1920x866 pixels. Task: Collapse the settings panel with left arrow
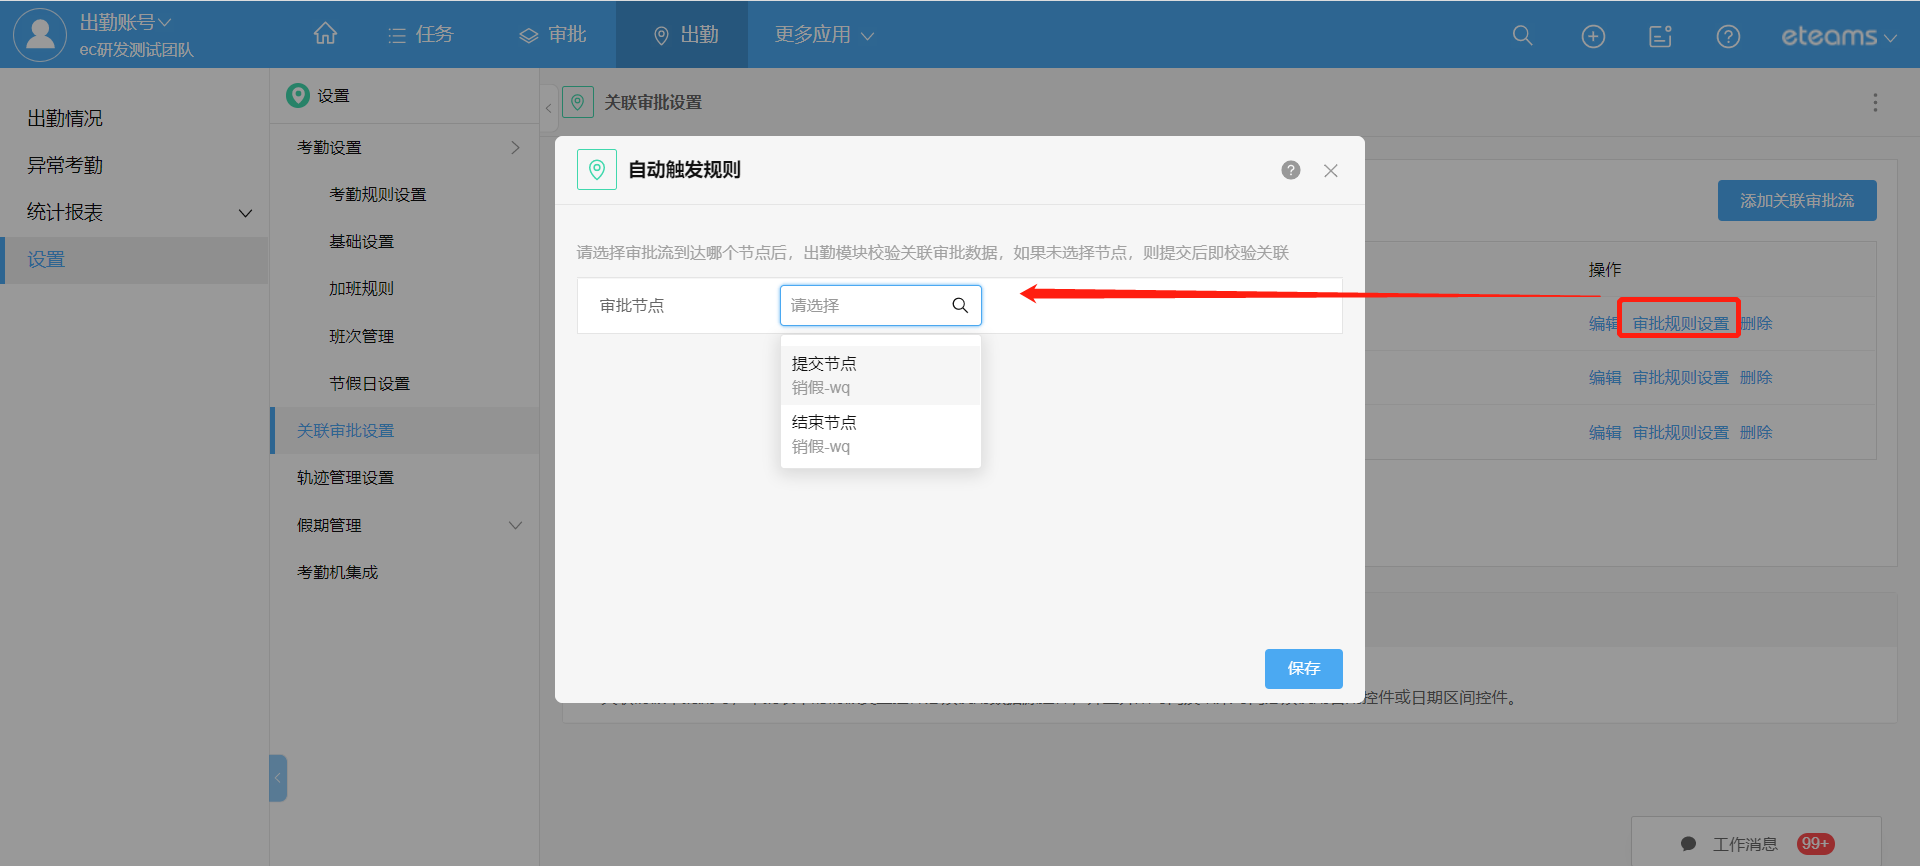pyautogui.click(x=548, y=108)
